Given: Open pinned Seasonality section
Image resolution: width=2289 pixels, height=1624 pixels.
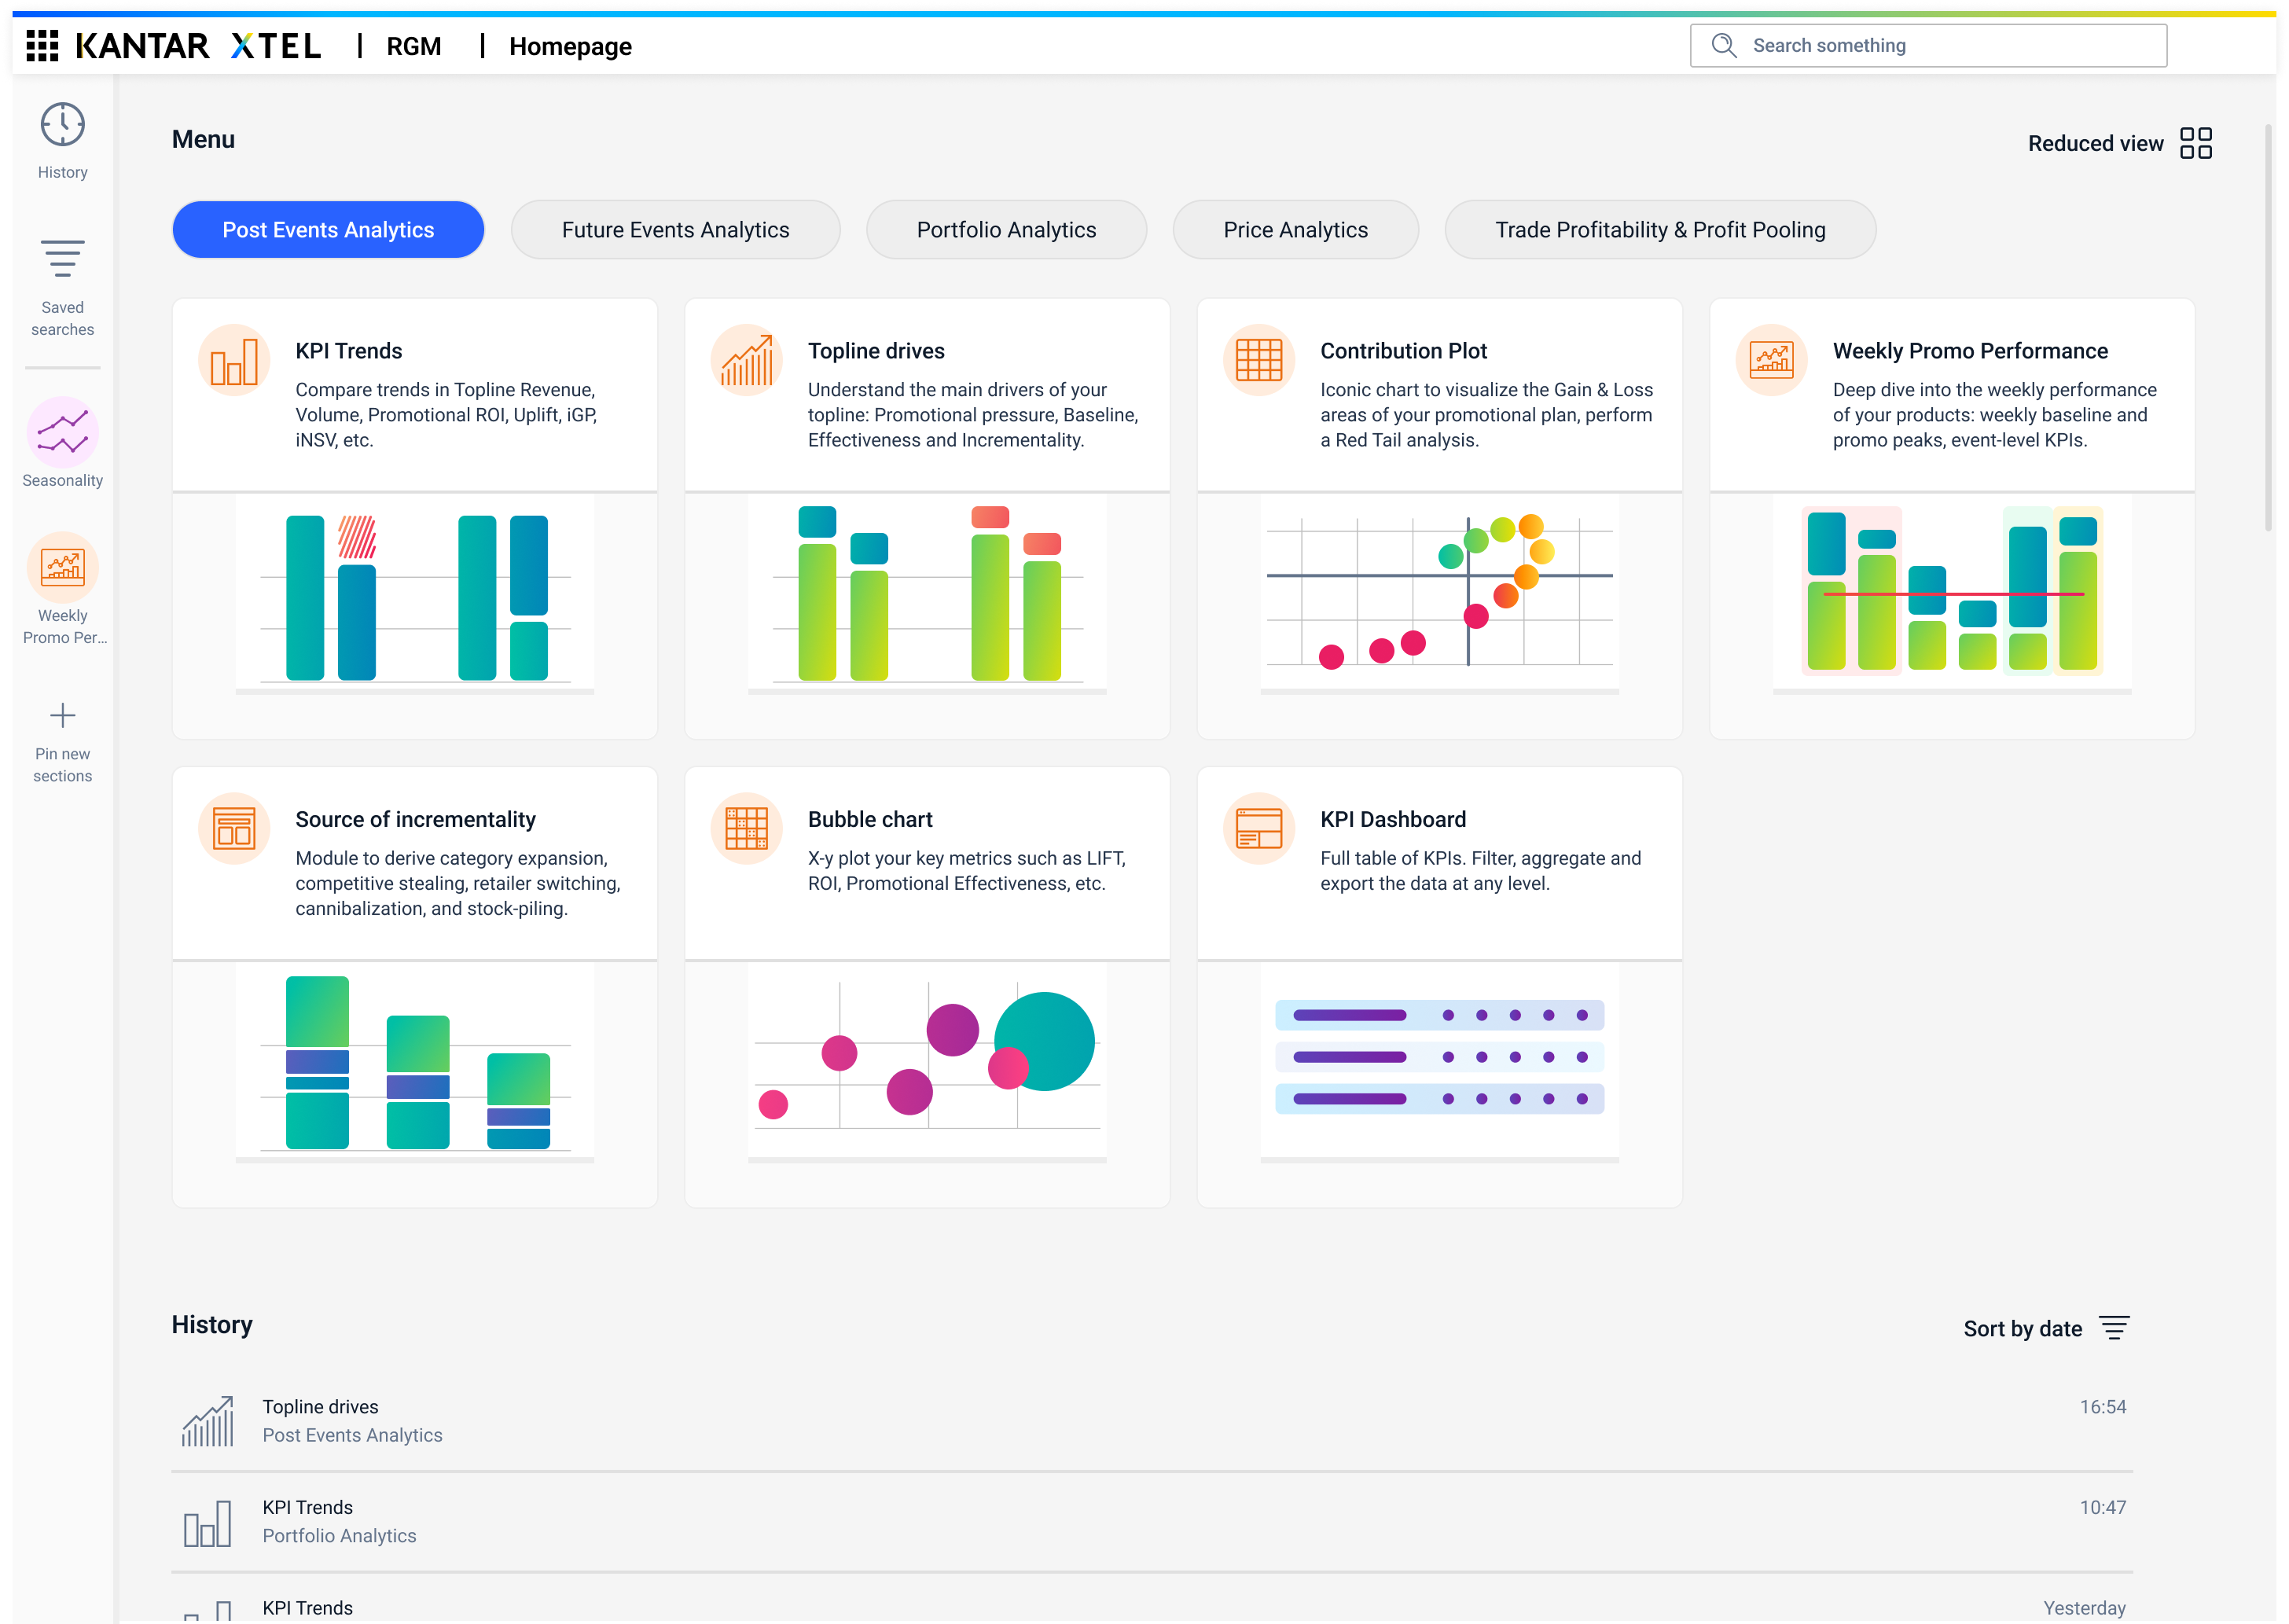Looking at the screenshot, I should tap(62, 442).
